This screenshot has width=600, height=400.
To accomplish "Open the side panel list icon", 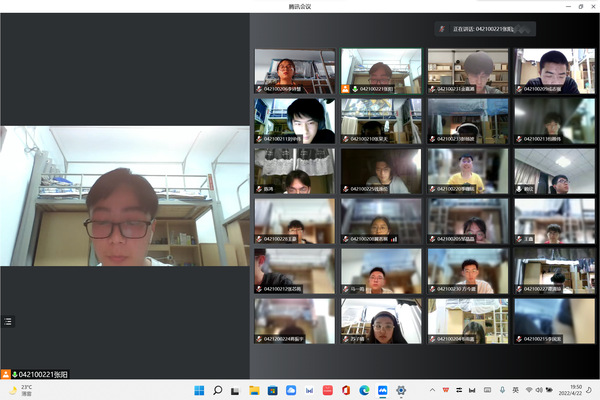I will point(8,321).
